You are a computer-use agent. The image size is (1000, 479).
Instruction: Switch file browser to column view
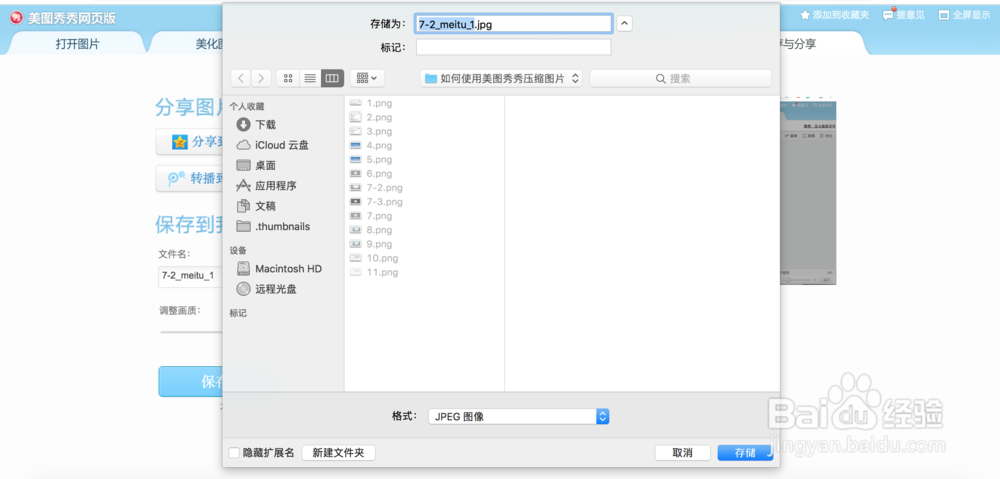(x=332, y=78)
